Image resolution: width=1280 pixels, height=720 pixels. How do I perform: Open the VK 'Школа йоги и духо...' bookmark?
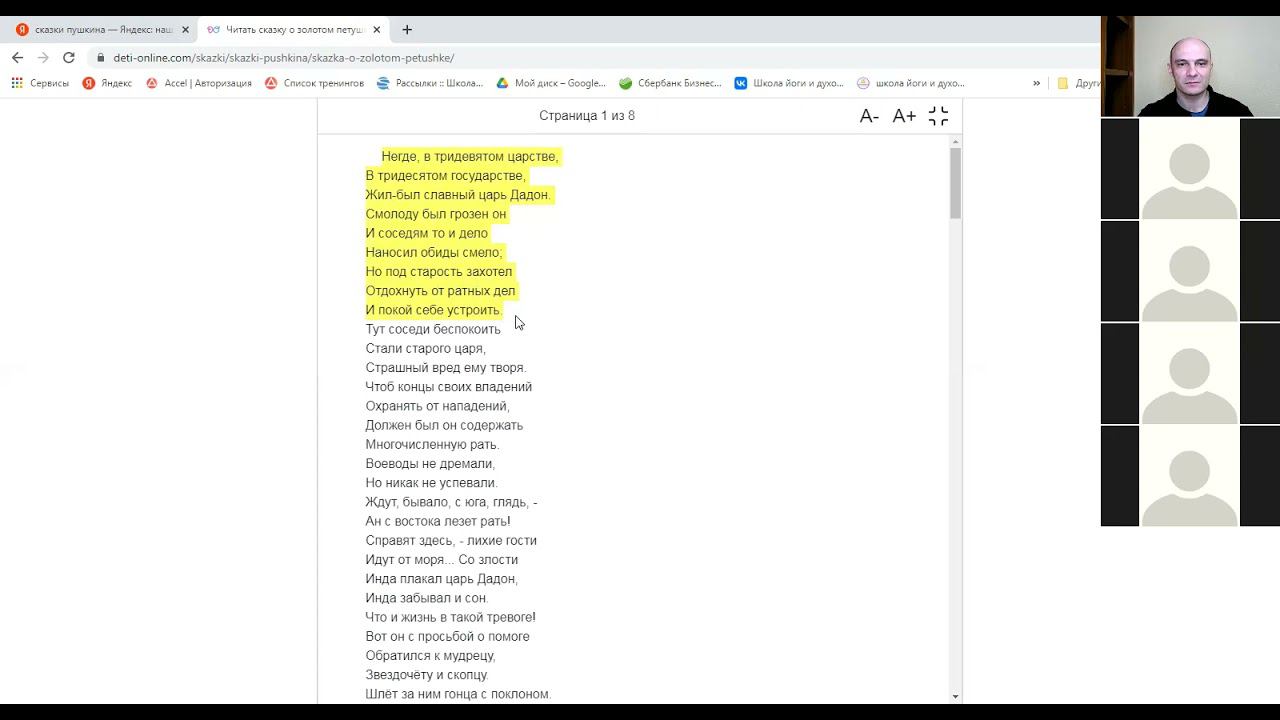coord(789,83)
